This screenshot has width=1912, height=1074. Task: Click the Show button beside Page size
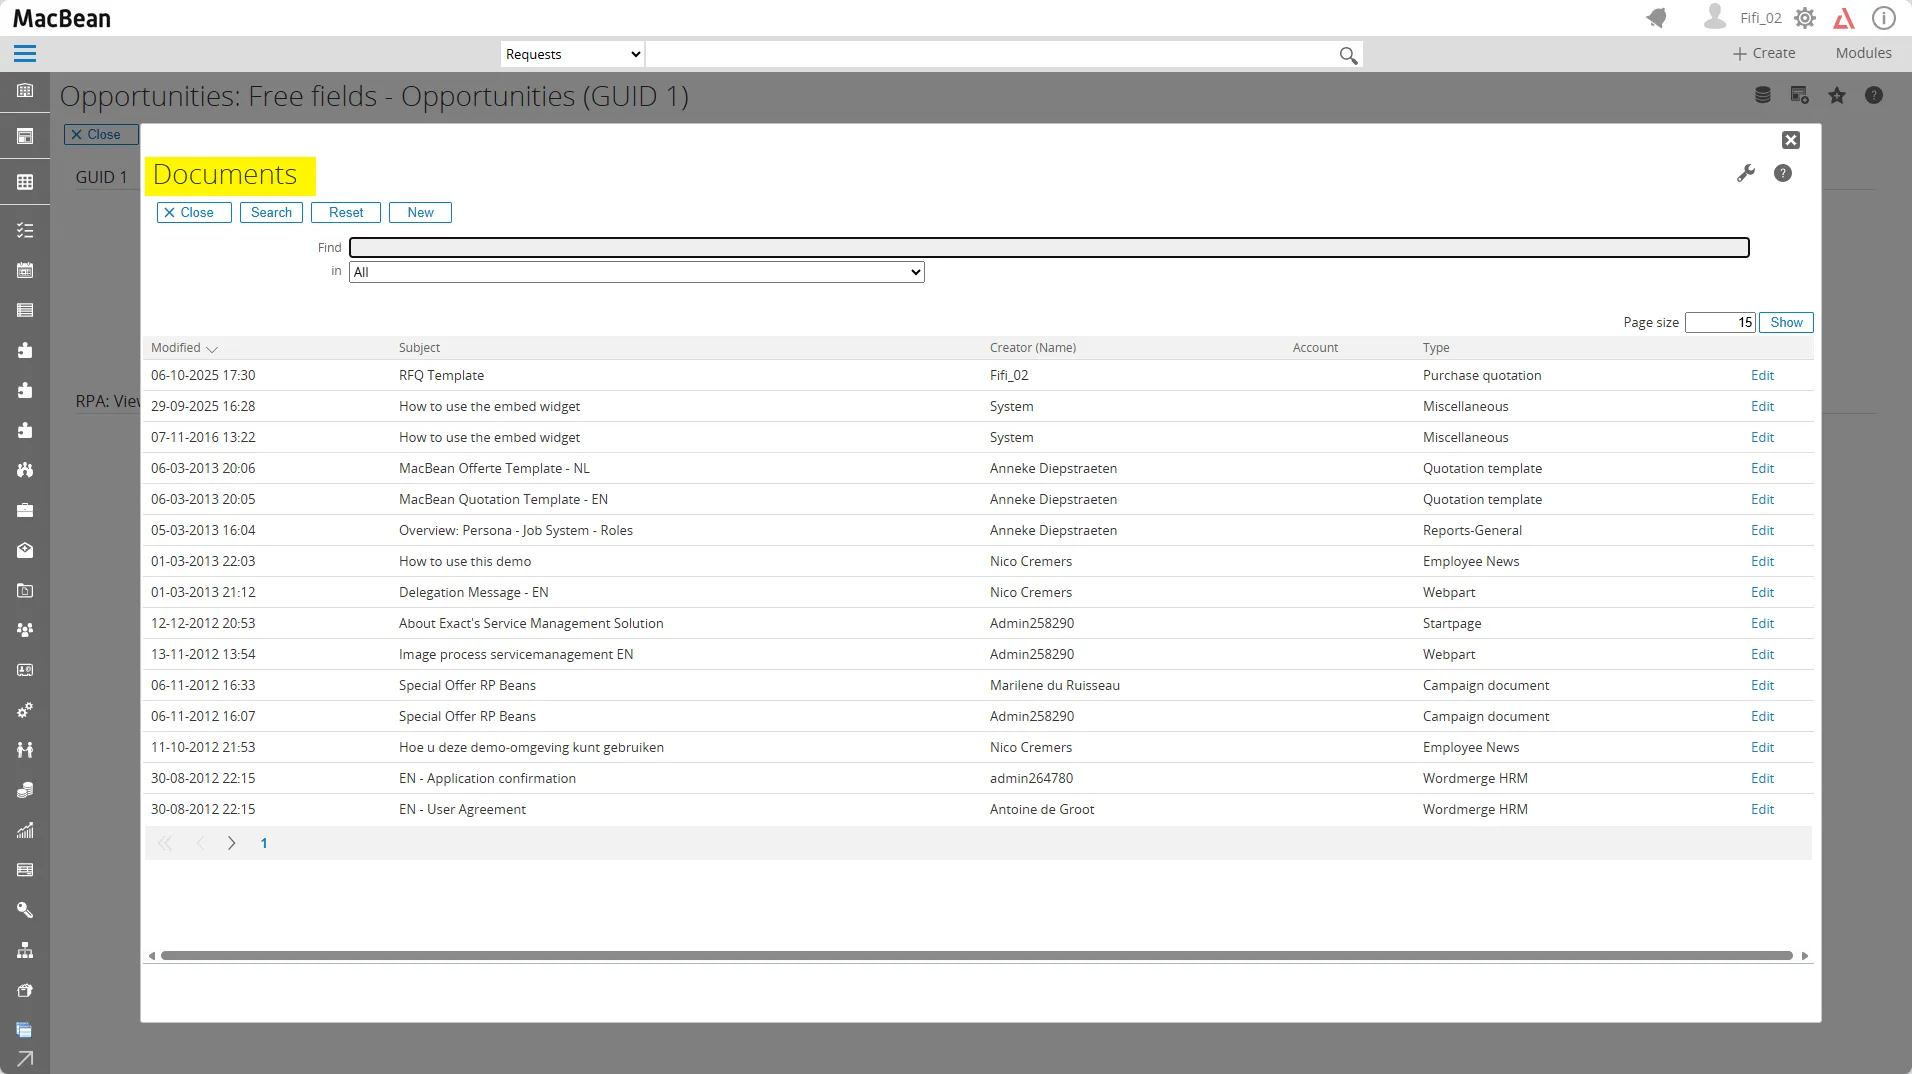tap(1786, 323)
